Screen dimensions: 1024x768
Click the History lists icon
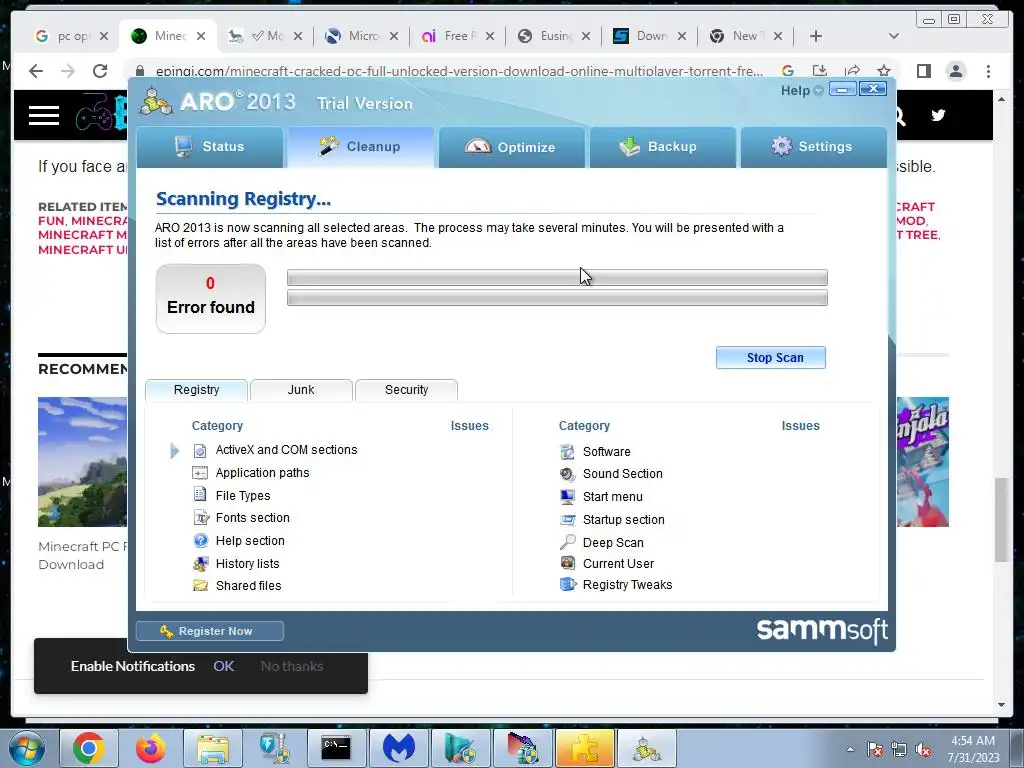pyautogui.click(x=200, y=564)
